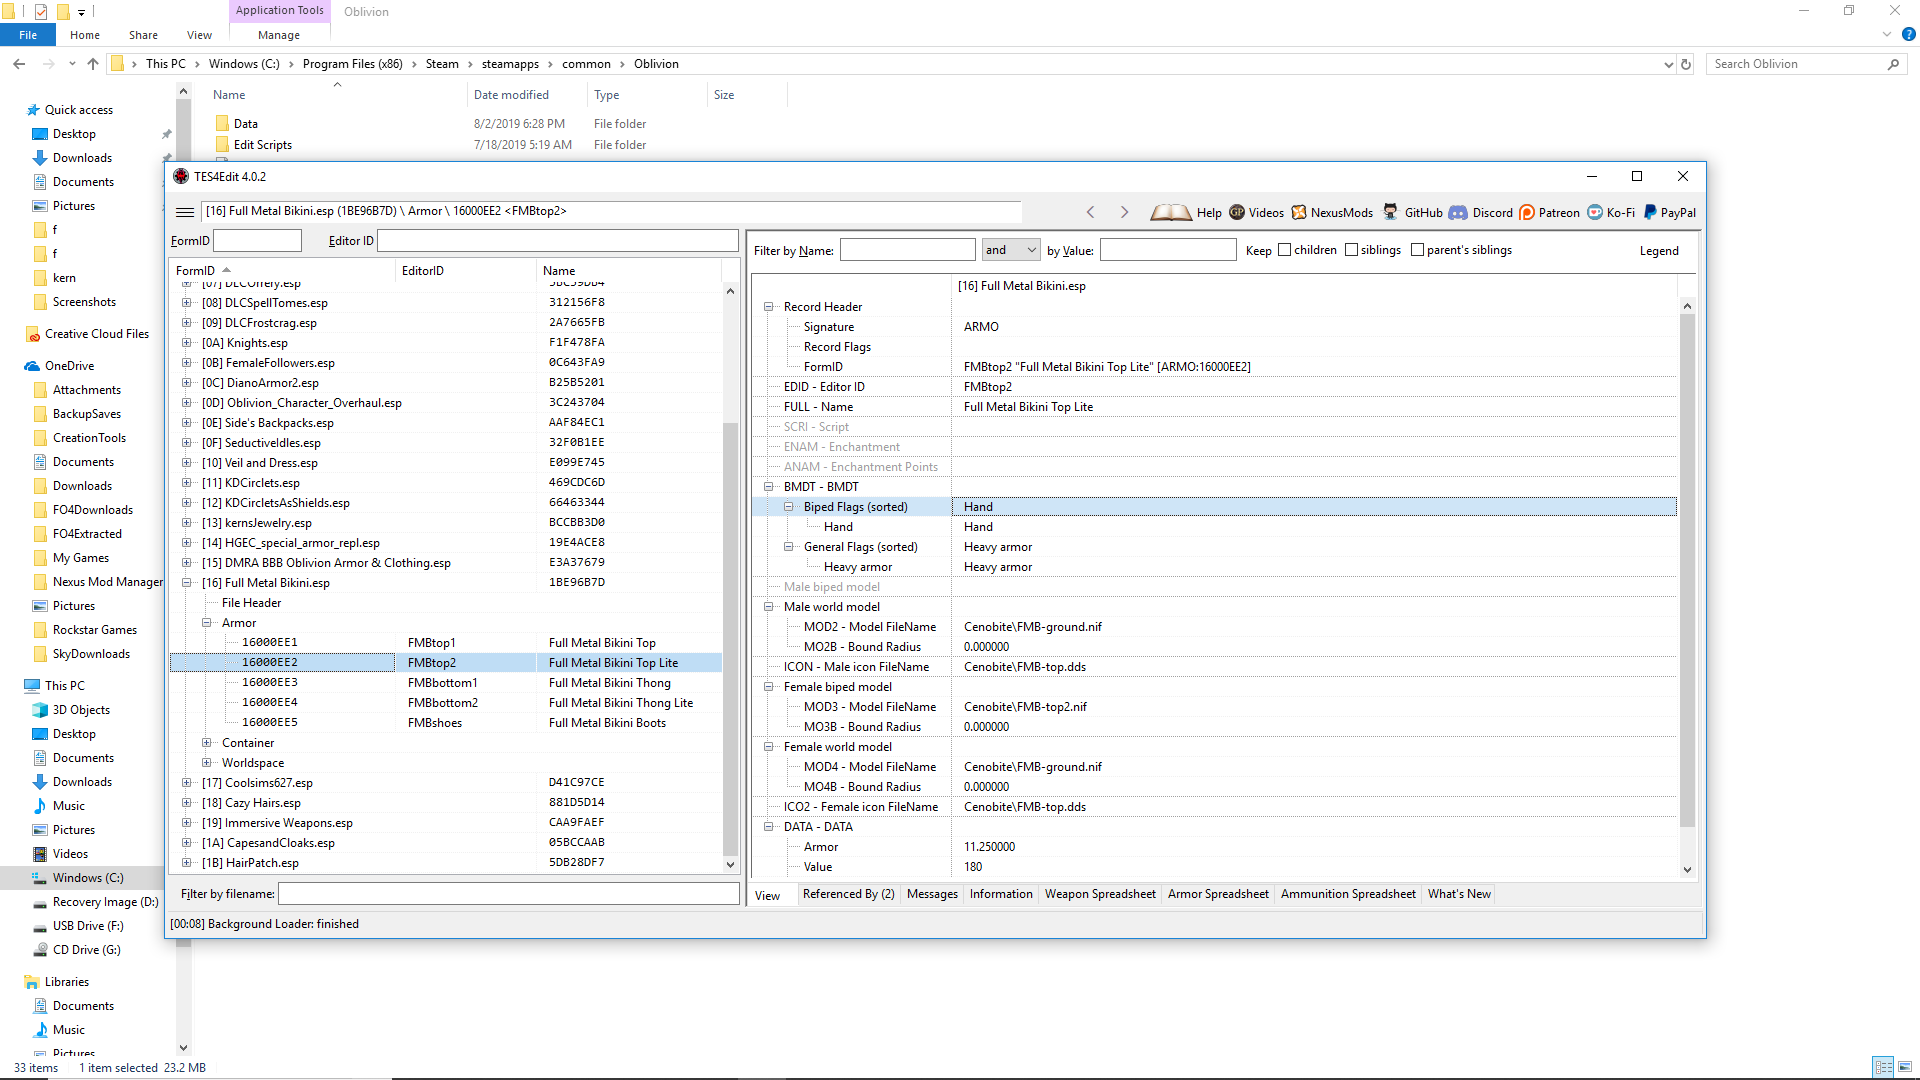The image size is (1920, 1080).
Task: Expand address bar history dropdown
Action: click(1668, 64)
